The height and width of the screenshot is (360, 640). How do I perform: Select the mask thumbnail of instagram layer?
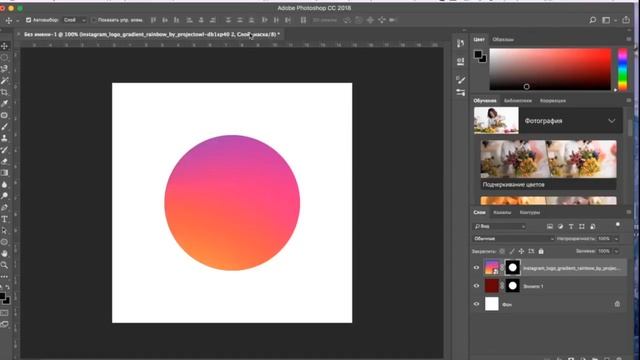(x=513, y=268)
